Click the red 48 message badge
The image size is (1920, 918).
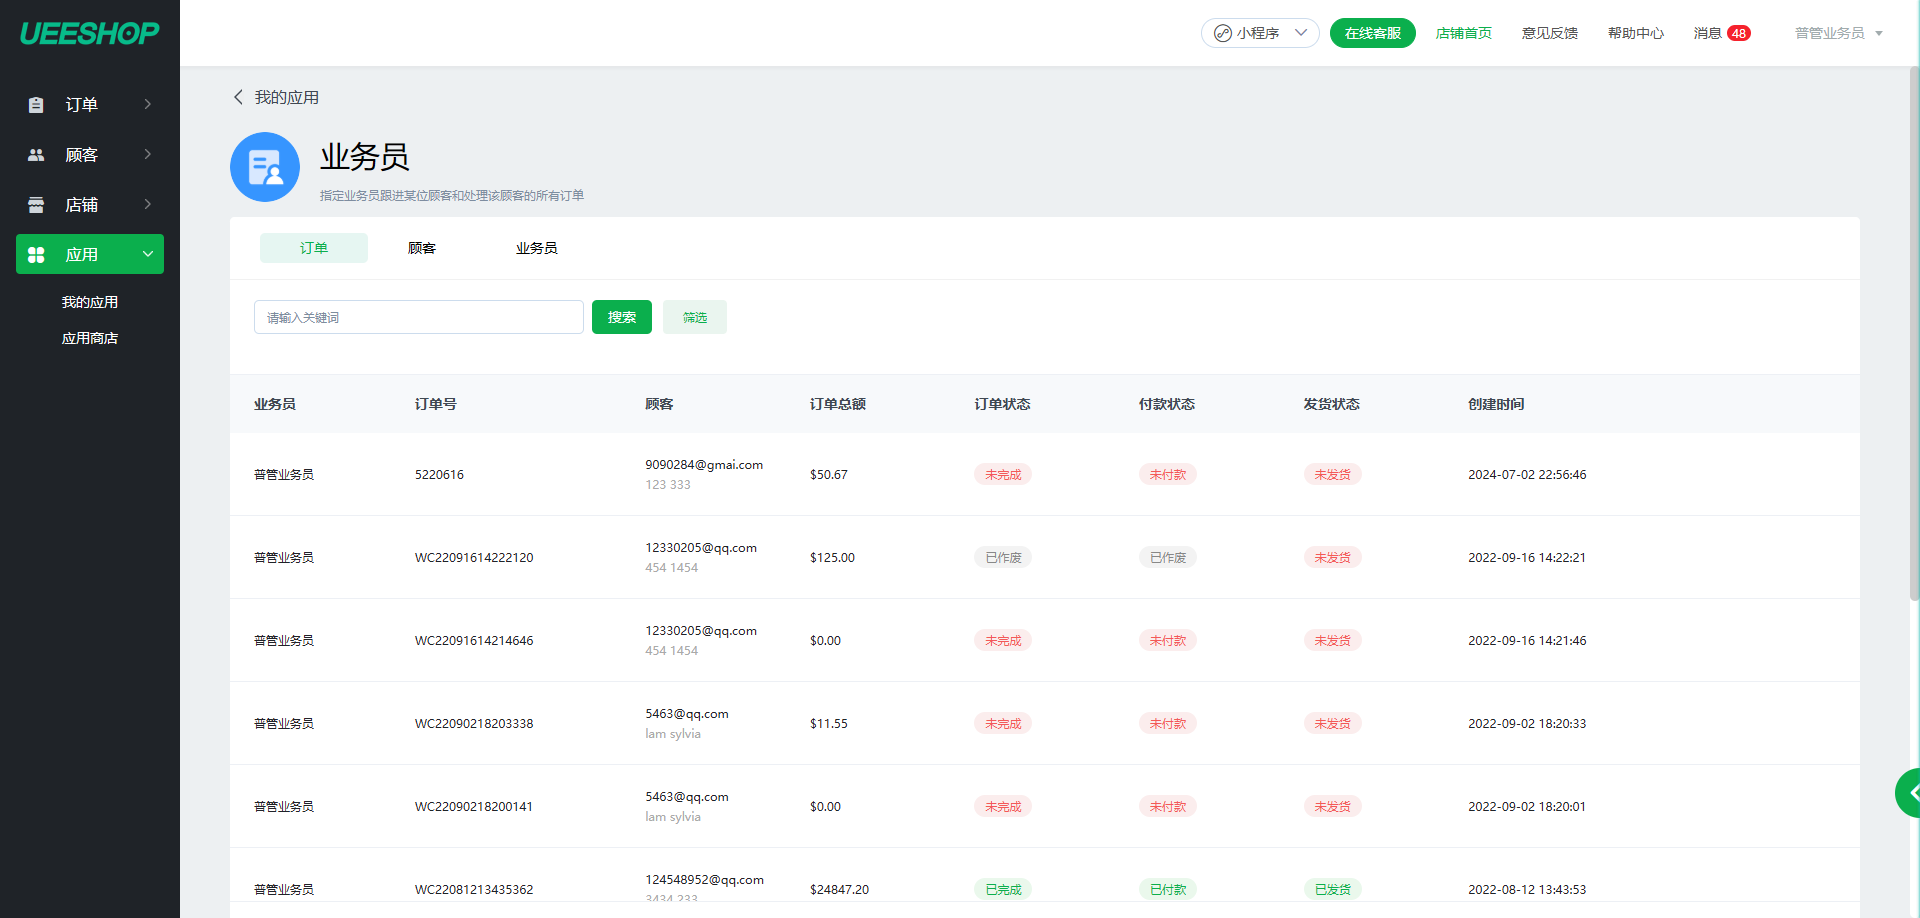1739,33
